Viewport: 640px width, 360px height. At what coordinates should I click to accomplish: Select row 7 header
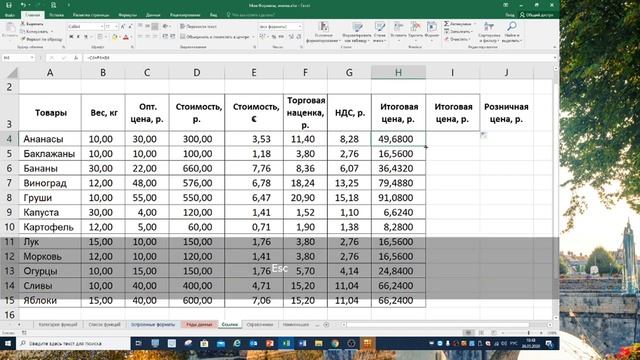click(x=9, y=183)
